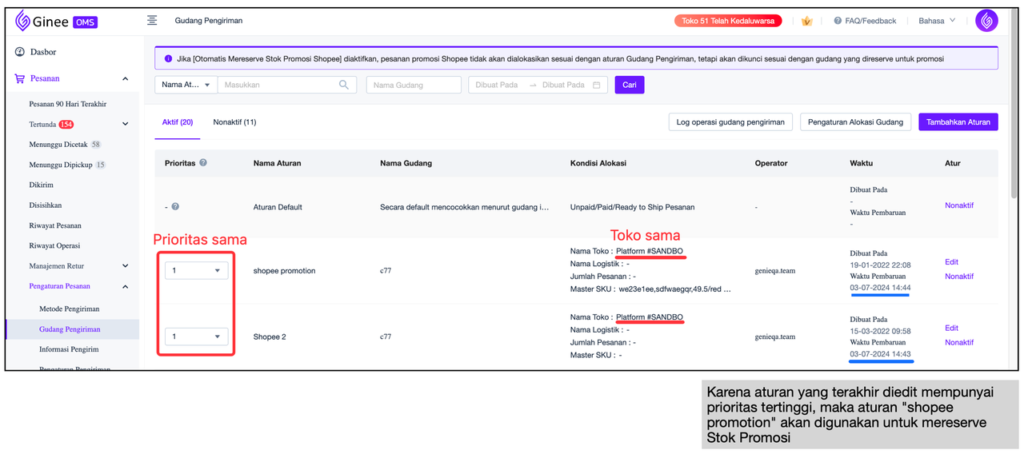Click the Master SKU 'we23e1ee' text

tap(675, 289)
